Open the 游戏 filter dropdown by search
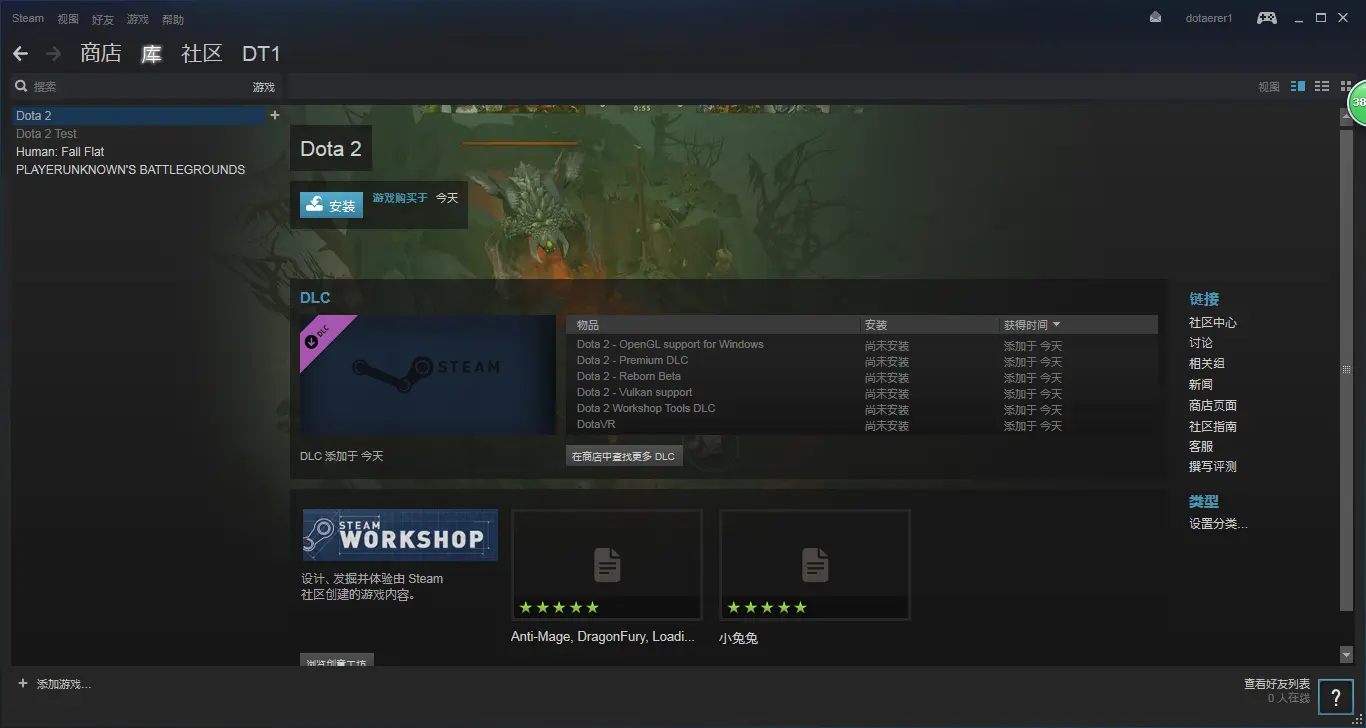 click(263, 87)
